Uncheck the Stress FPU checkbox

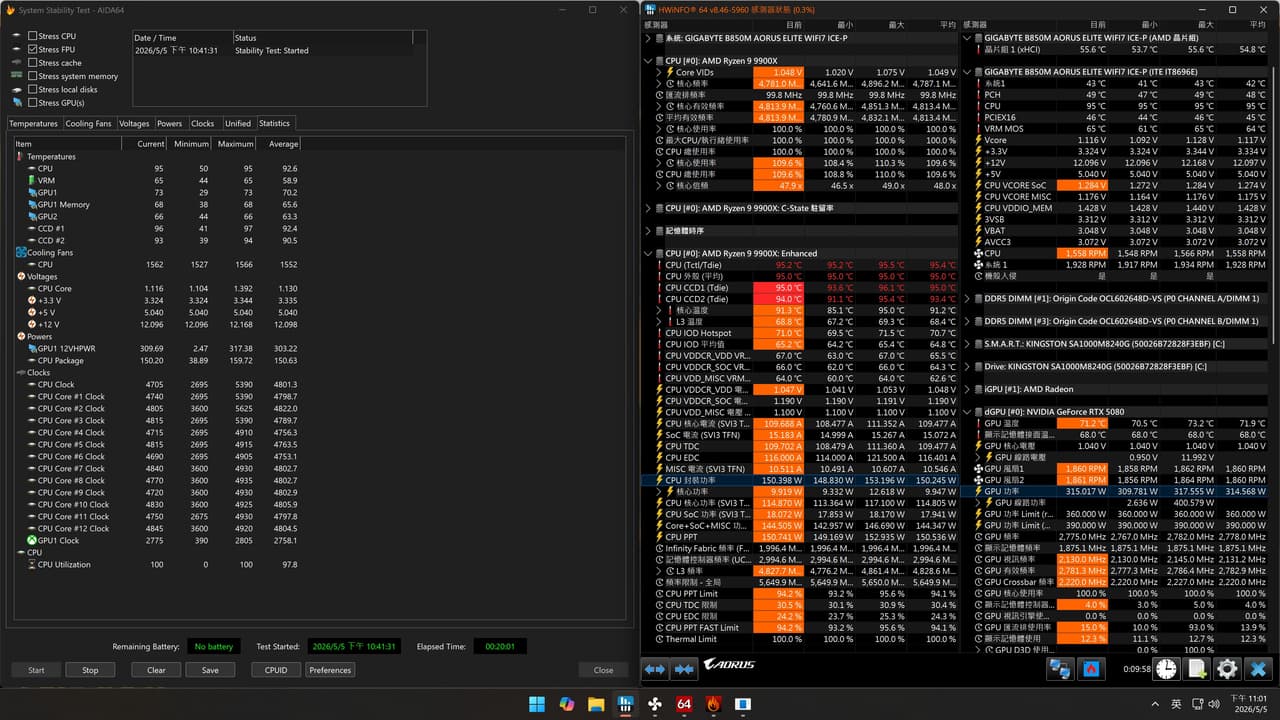[x=32, y=49]
